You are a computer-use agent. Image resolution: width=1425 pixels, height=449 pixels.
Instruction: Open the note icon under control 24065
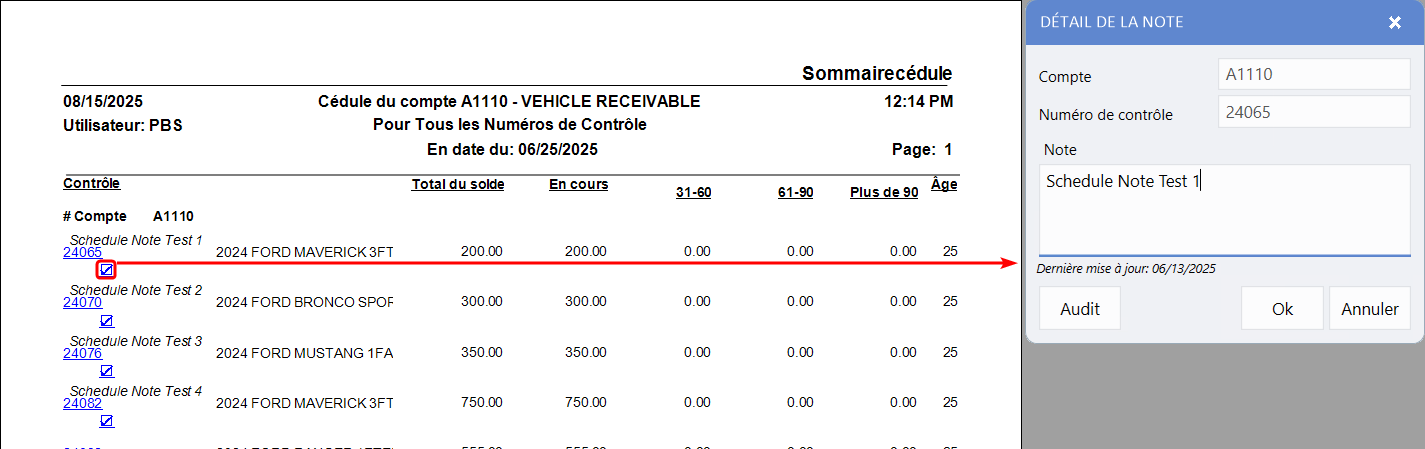(106, 270)
